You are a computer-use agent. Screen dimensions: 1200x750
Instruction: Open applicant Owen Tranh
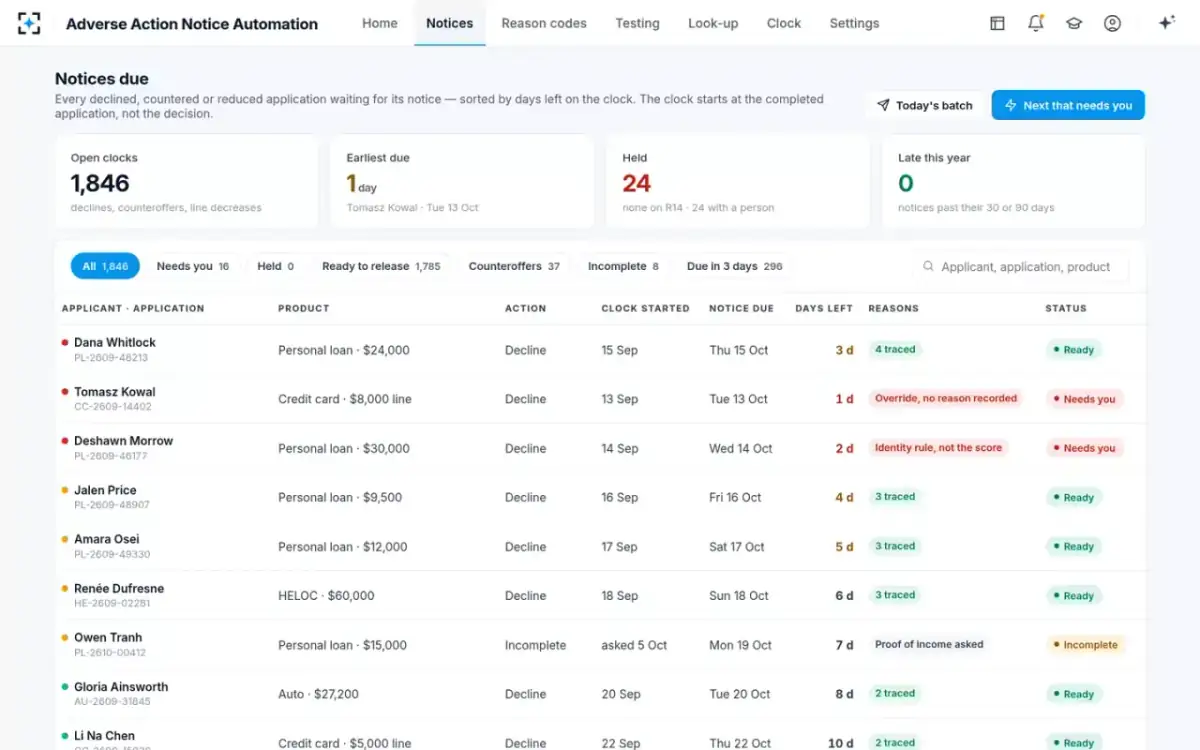click(108, 637)
